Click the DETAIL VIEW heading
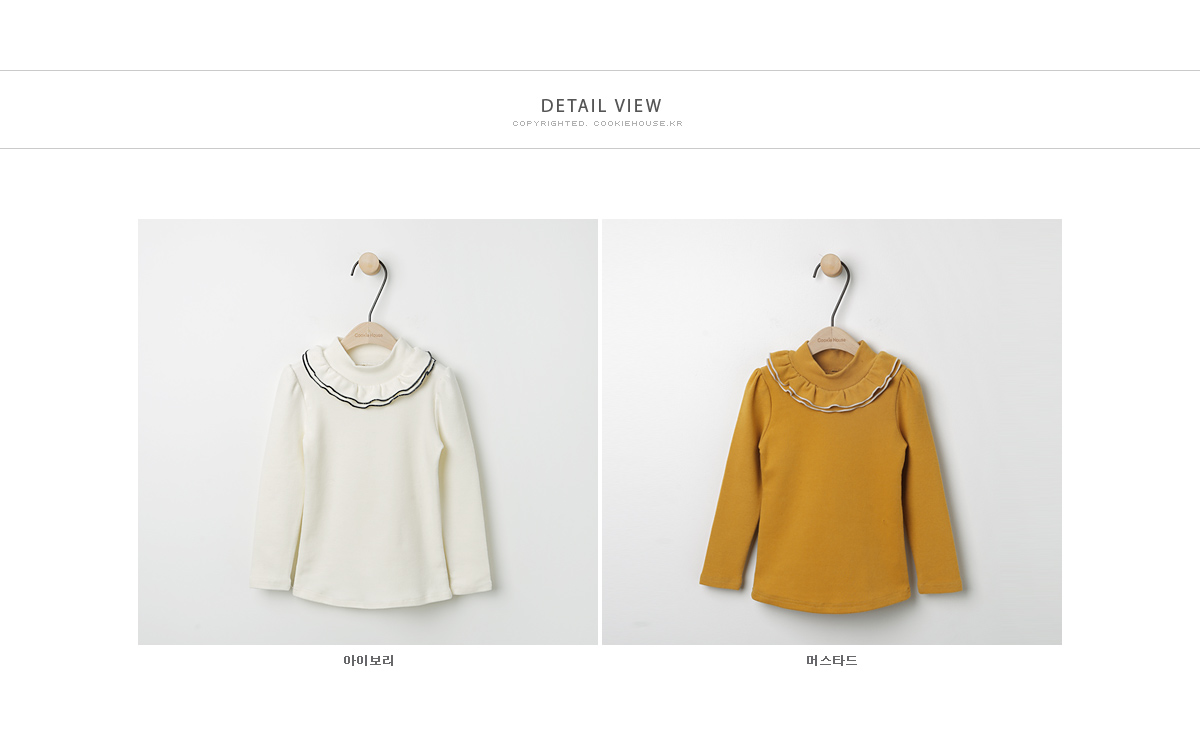 tap(601, 106)
